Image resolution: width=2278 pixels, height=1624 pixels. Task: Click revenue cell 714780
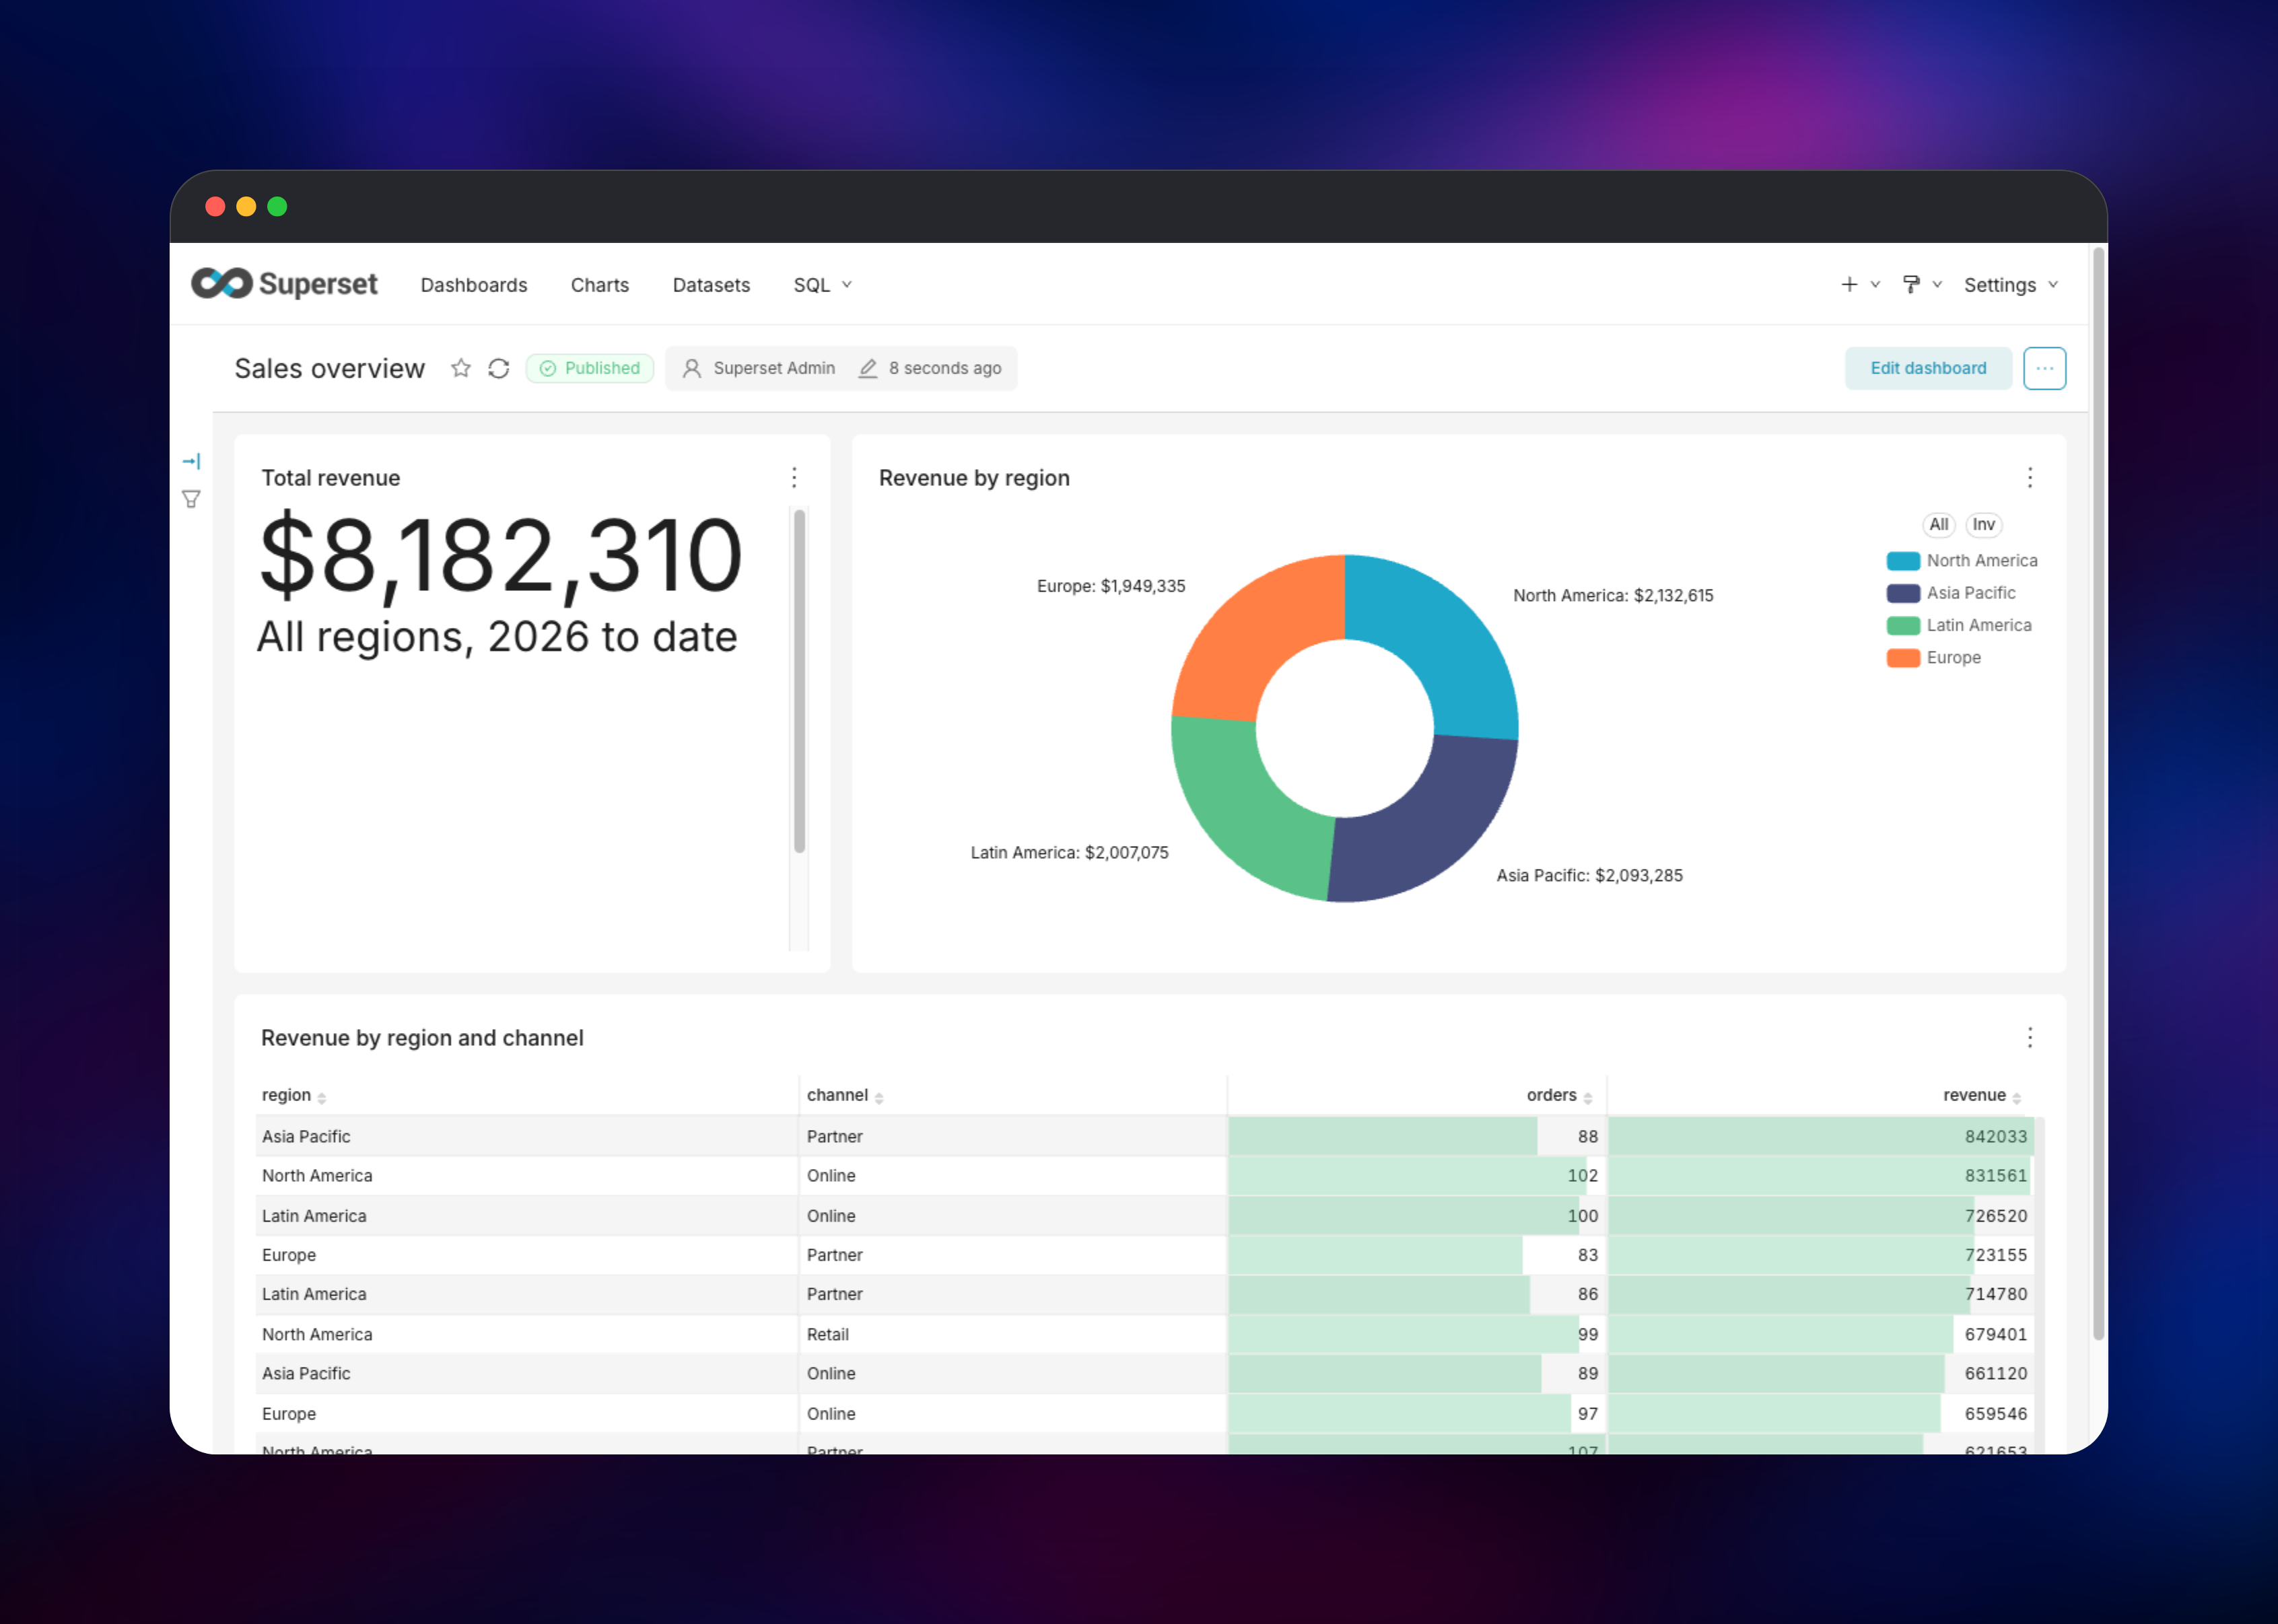point(1821,1294)
